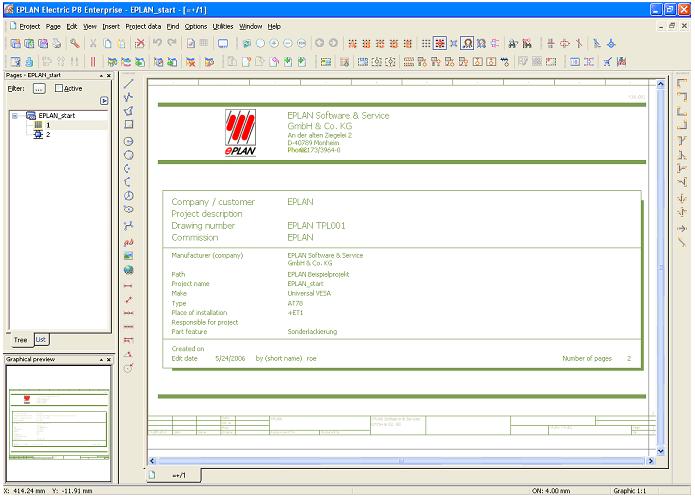Select the Polyline drawing tool
The width and height of the screenshot is (695, 500).
click(x=129, y=97)
